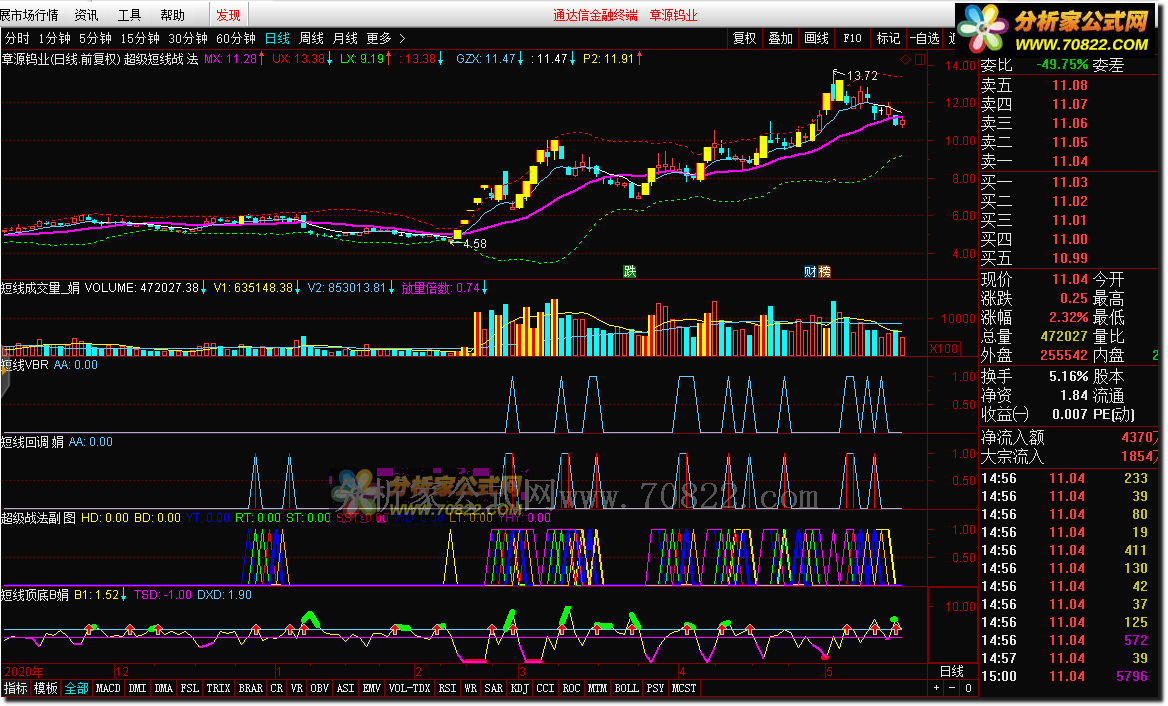The height and width of the screenshot is (706, 1168).
Task: Select the BOLL indicator tab
Action: (x=626, y=688)
